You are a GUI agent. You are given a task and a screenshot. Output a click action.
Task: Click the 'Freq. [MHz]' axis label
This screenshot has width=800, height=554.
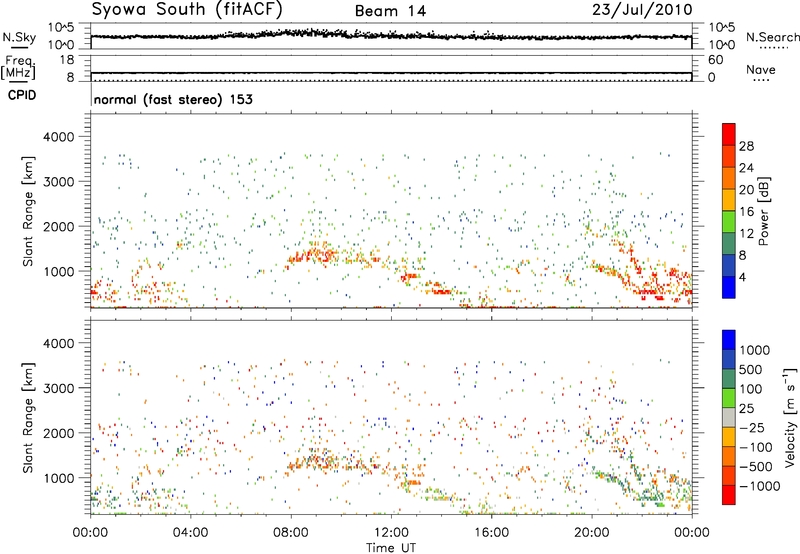click(x=18, y=68)
